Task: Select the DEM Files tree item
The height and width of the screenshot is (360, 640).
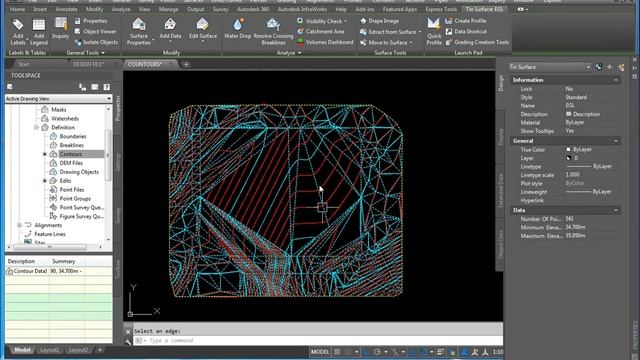Action: pyautogui.click(x=71, y=163)
